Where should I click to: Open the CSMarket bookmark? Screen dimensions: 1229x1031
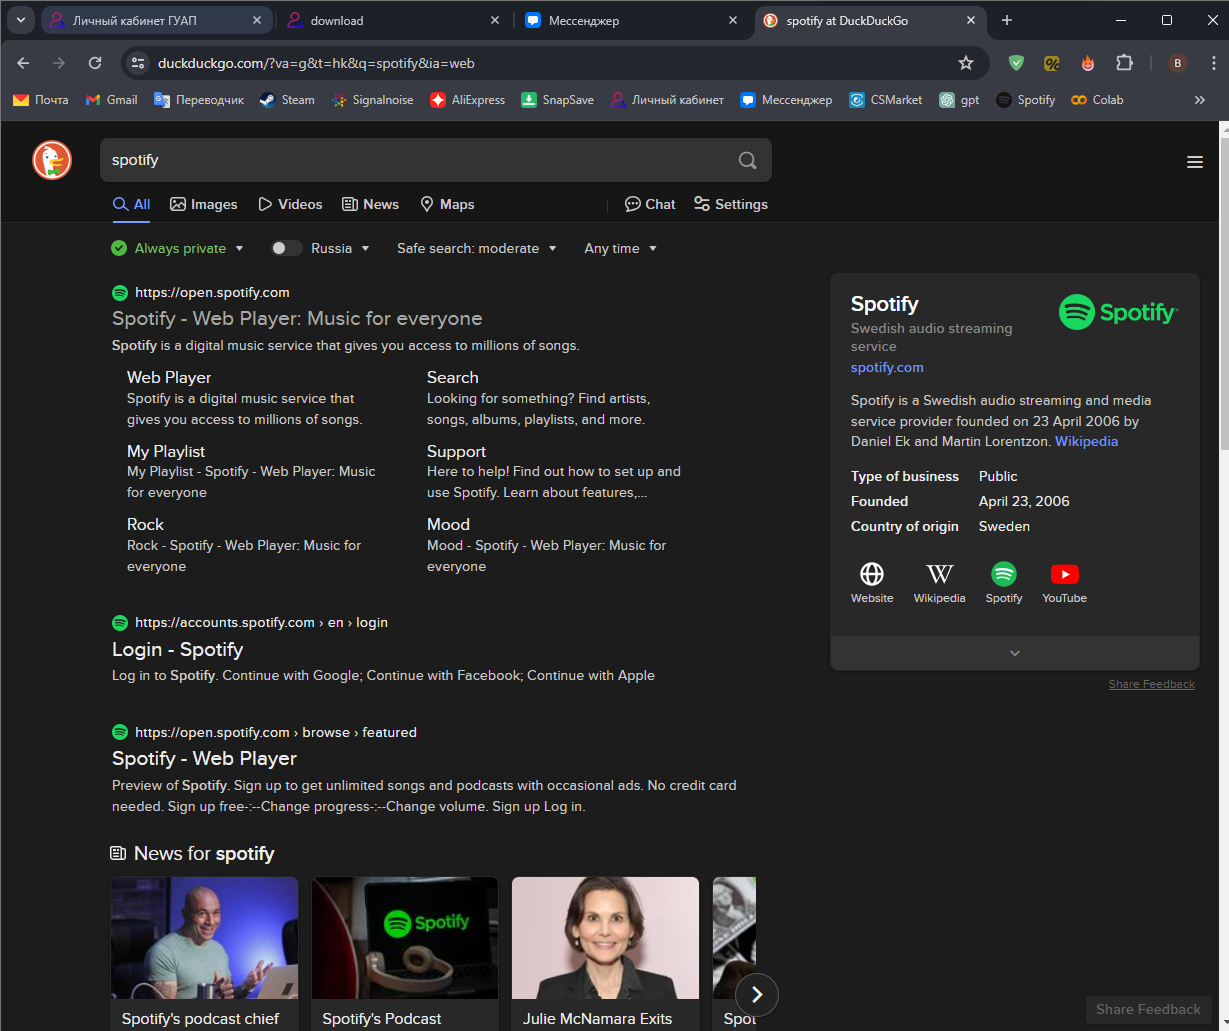point(886,100)
